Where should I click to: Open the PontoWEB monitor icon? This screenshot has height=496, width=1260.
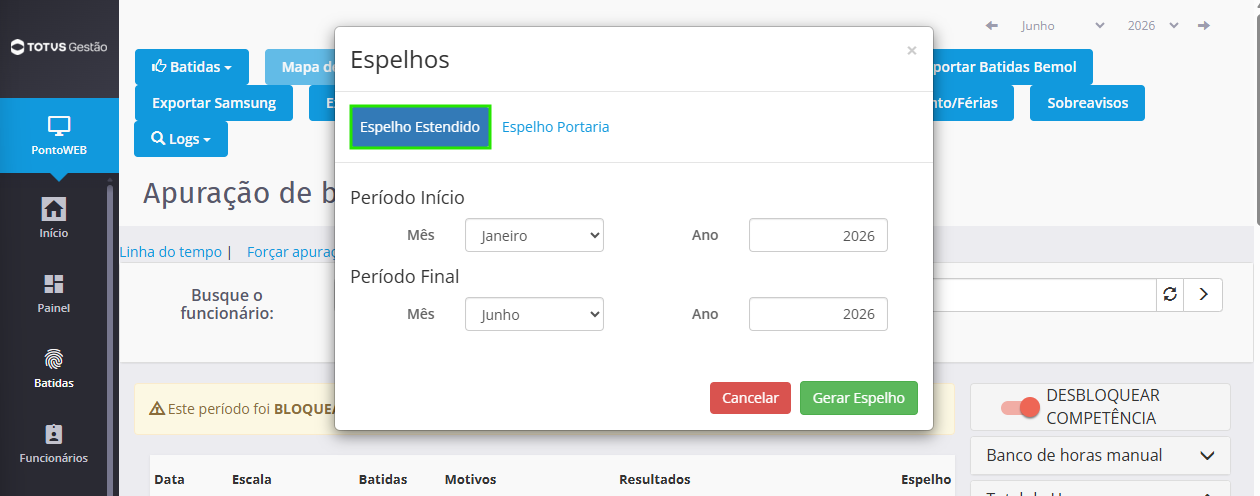click(59, 126)
